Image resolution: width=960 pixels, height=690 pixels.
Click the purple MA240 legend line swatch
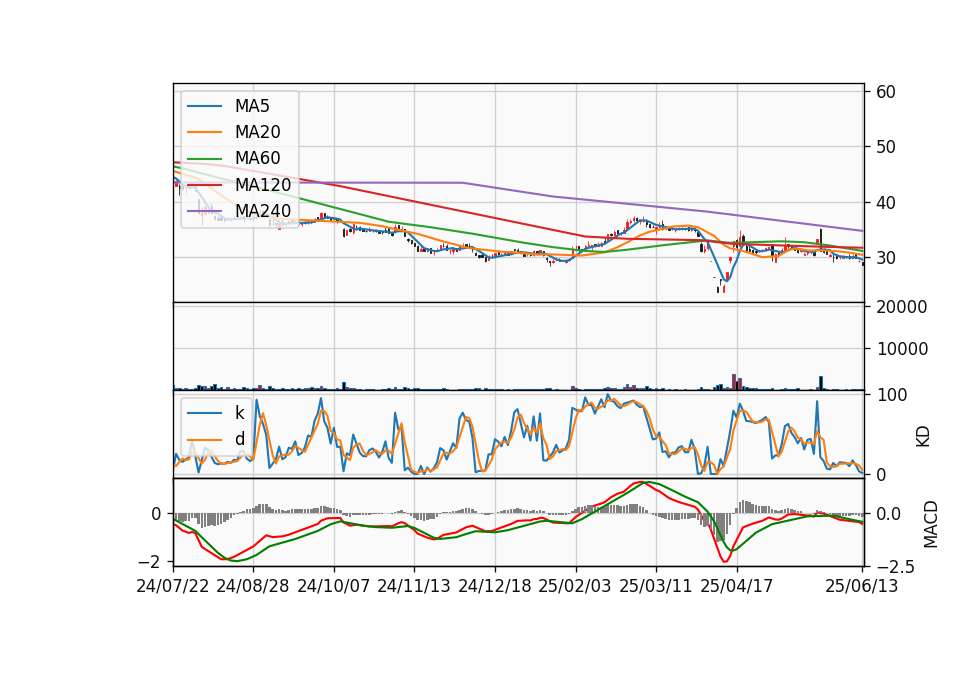click(204, 211)
